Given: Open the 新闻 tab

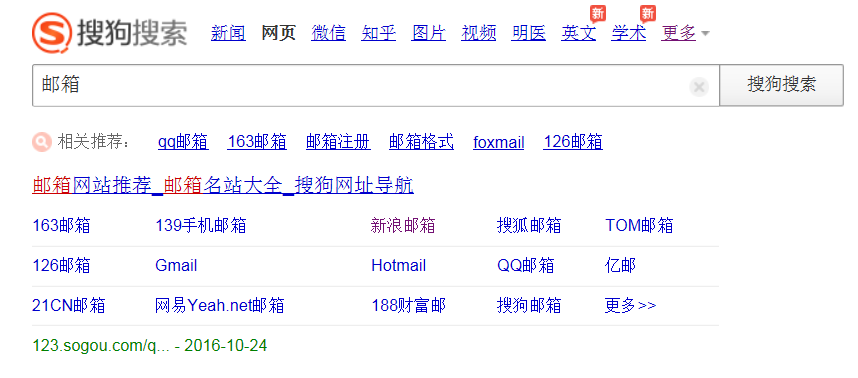Looking at the screenshot, I should 228,33.
